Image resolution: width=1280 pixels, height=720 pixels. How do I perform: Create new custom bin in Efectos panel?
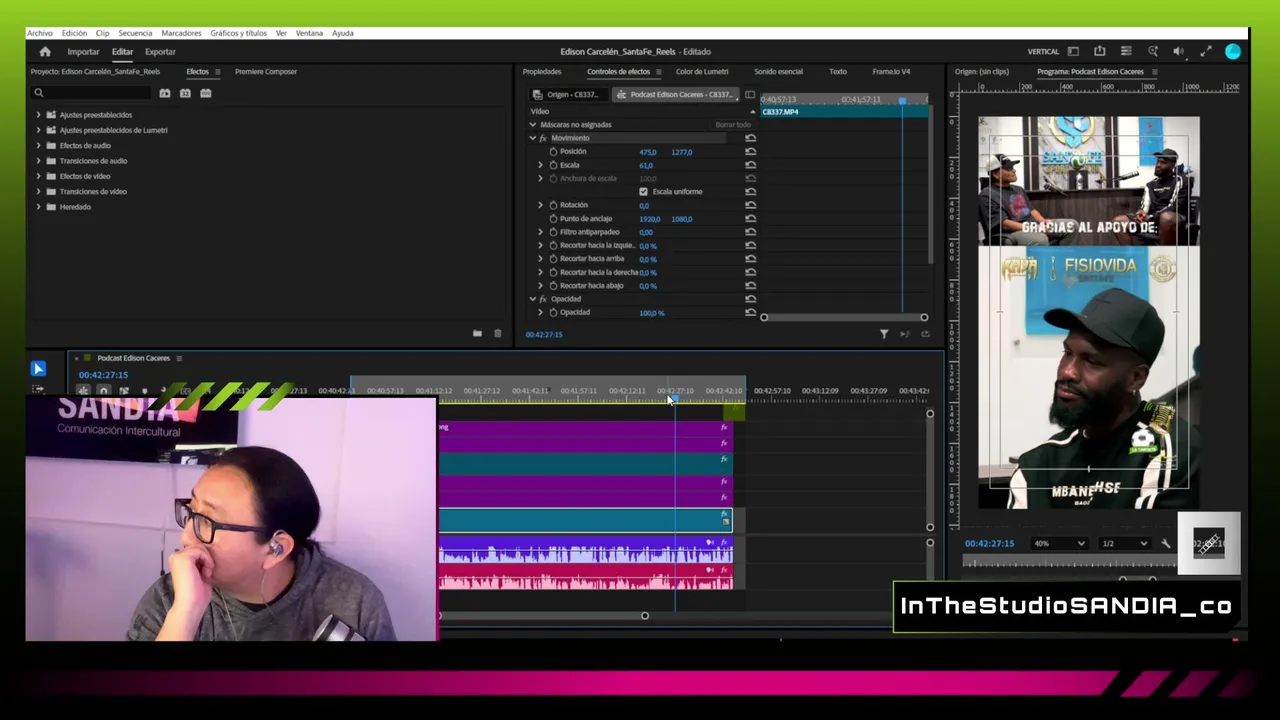477,333
